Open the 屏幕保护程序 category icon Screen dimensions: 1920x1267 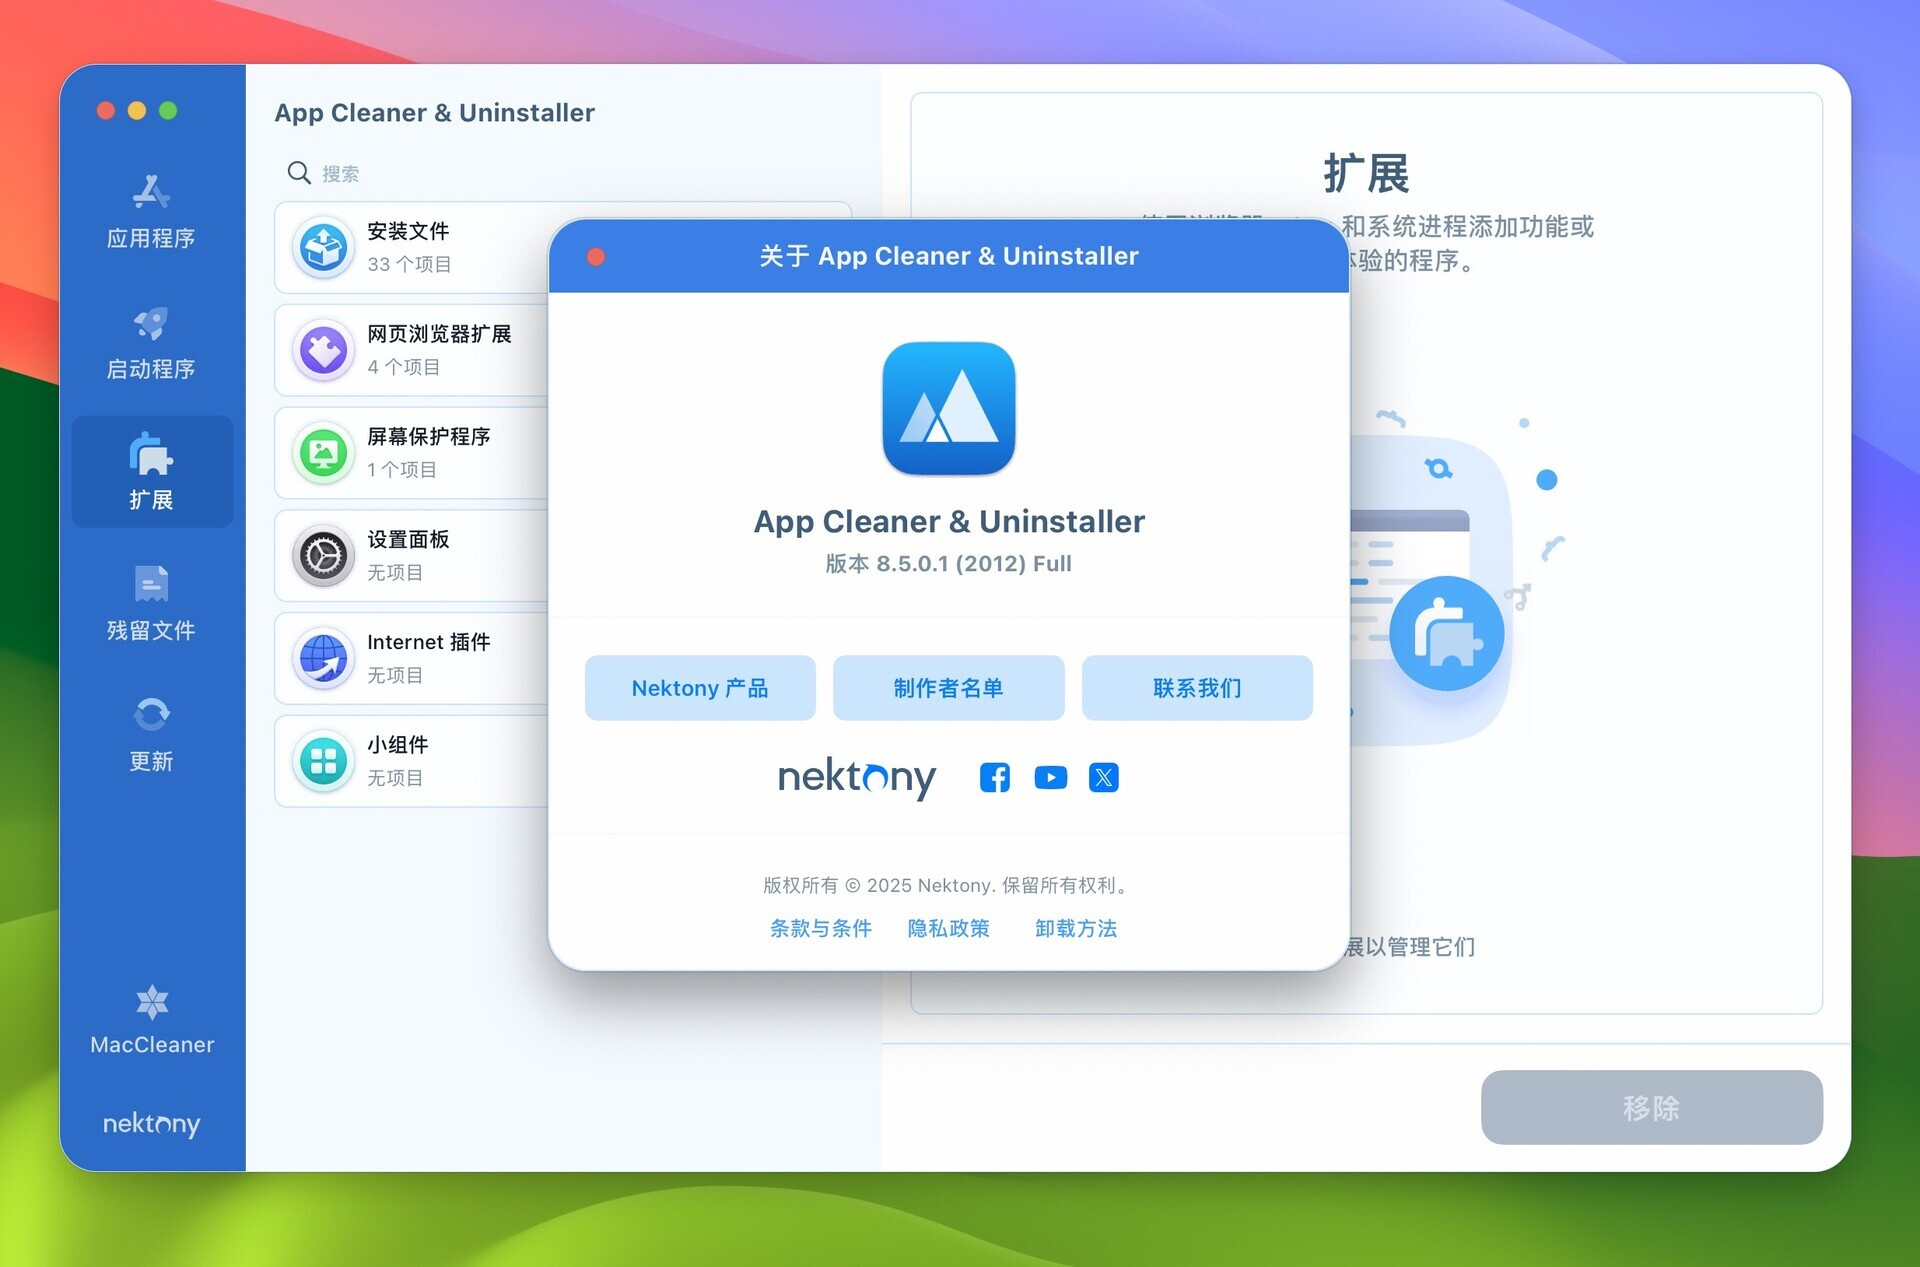click(322, 453)
